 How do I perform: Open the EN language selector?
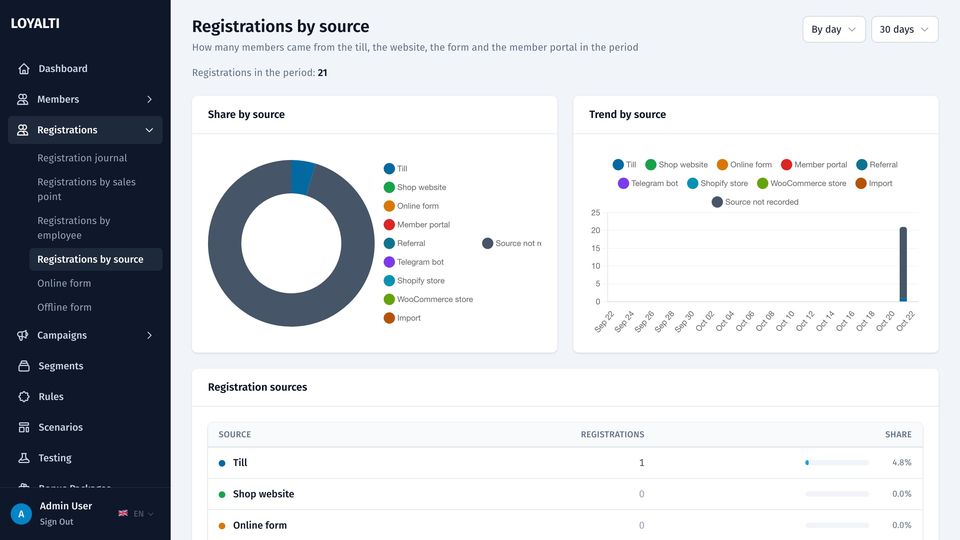pos(143,514)
